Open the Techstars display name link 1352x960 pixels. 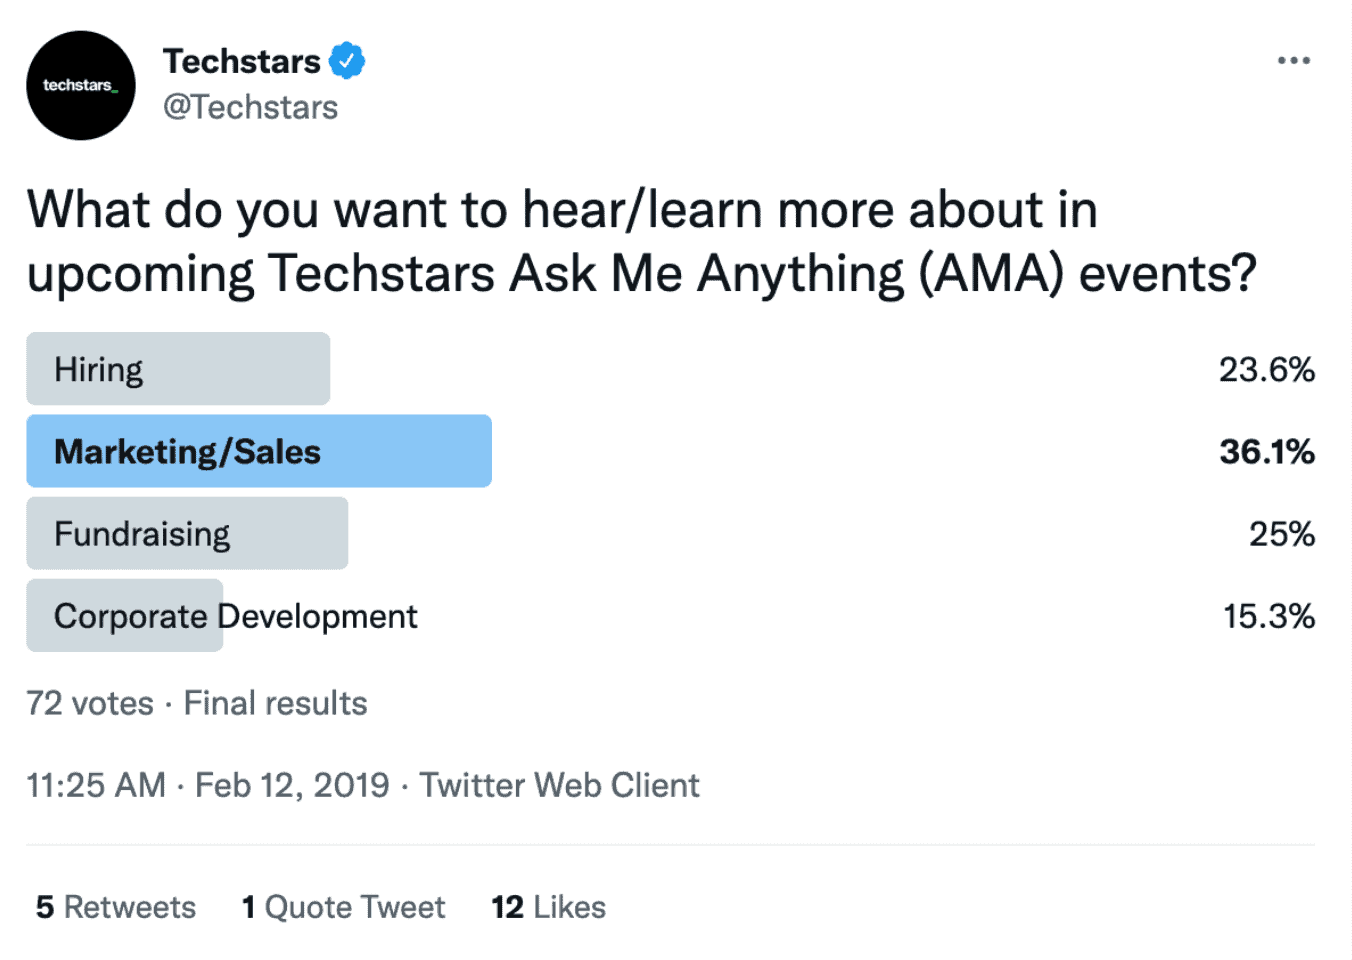click(241, 61)
